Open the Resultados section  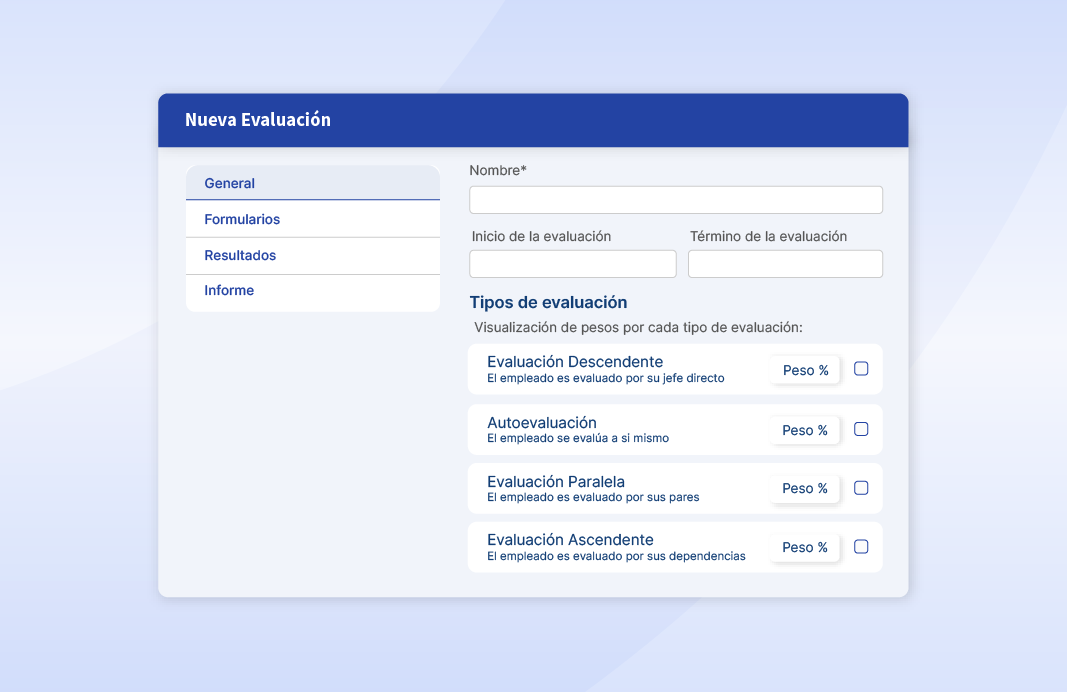pos(240,255)
